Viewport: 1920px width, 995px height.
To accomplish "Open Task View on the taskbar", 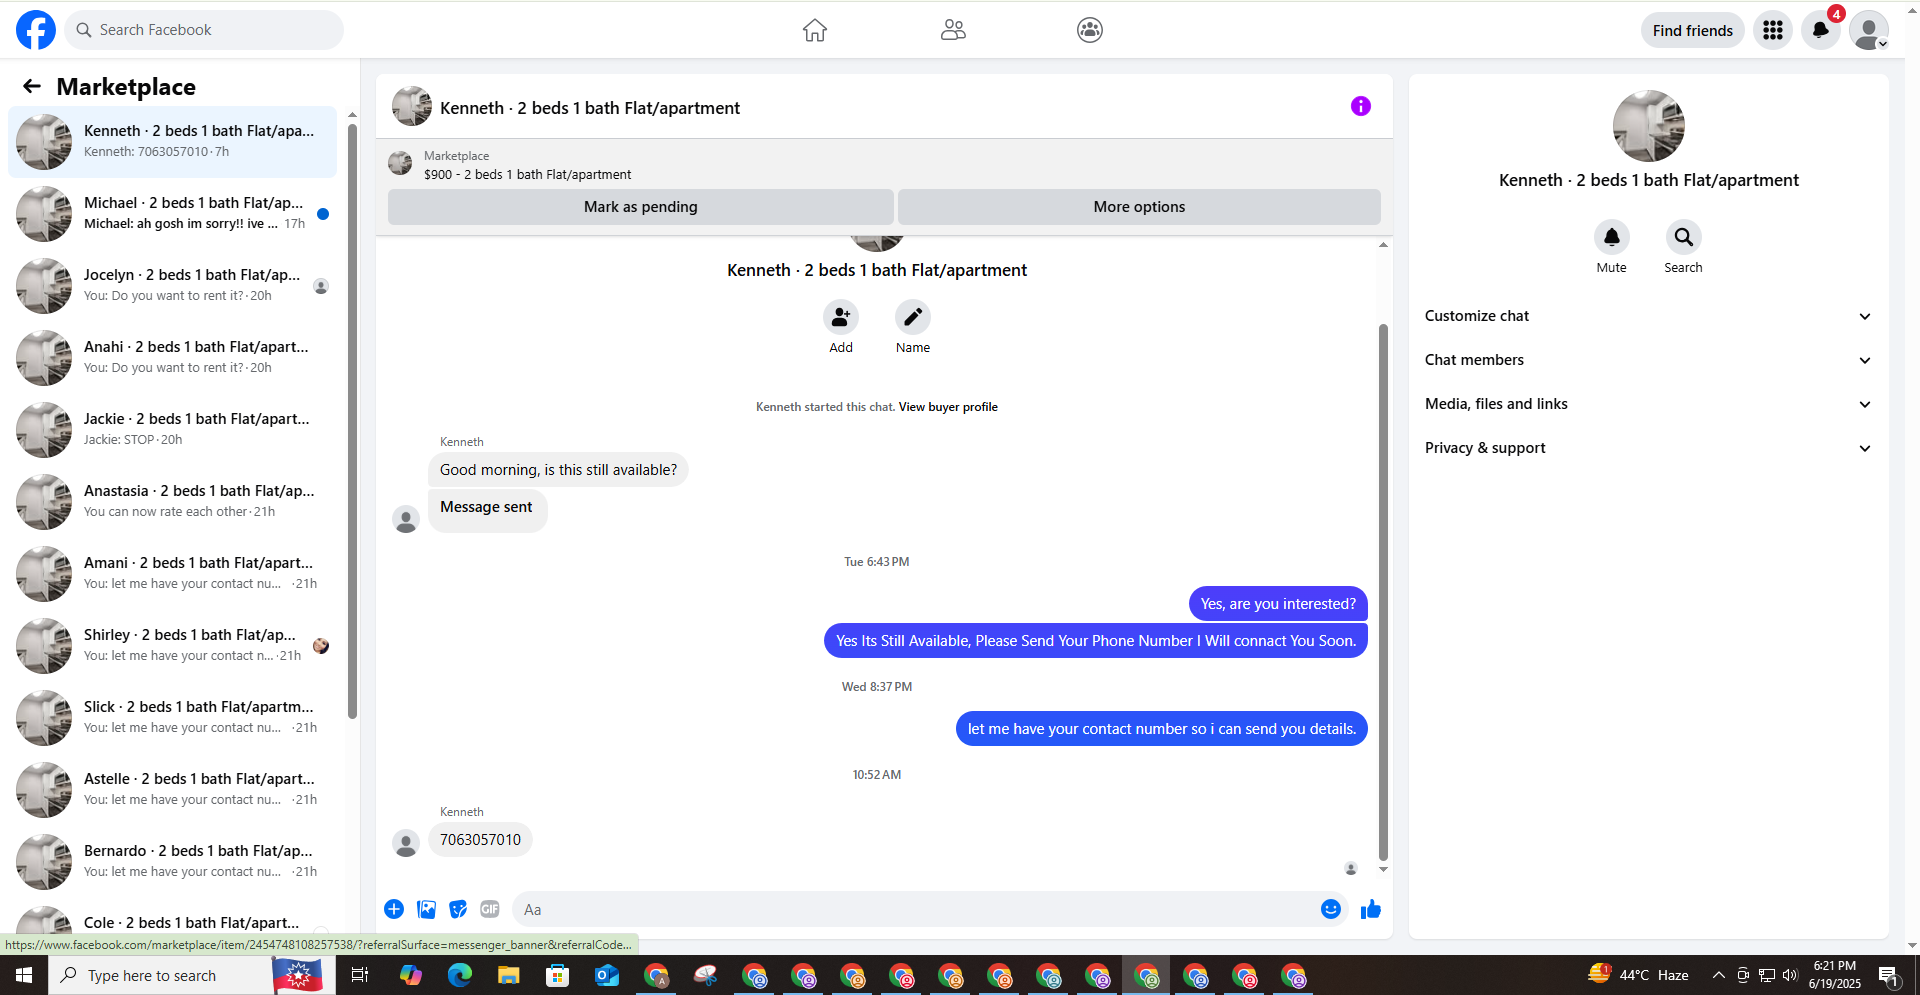I will 360,975.
